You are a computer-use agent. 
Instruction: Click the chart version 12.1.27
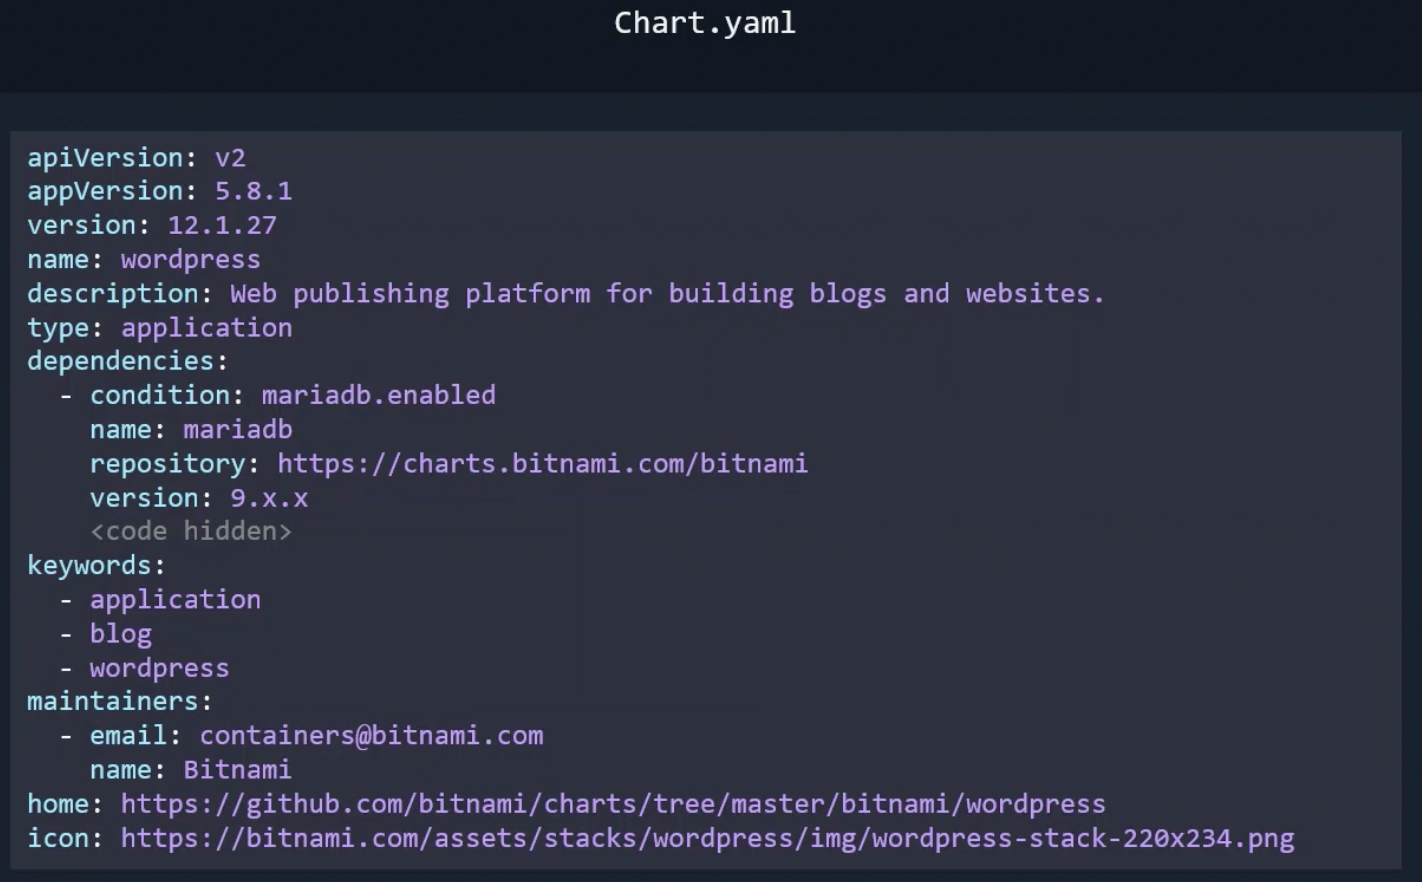tap(222, 225)
